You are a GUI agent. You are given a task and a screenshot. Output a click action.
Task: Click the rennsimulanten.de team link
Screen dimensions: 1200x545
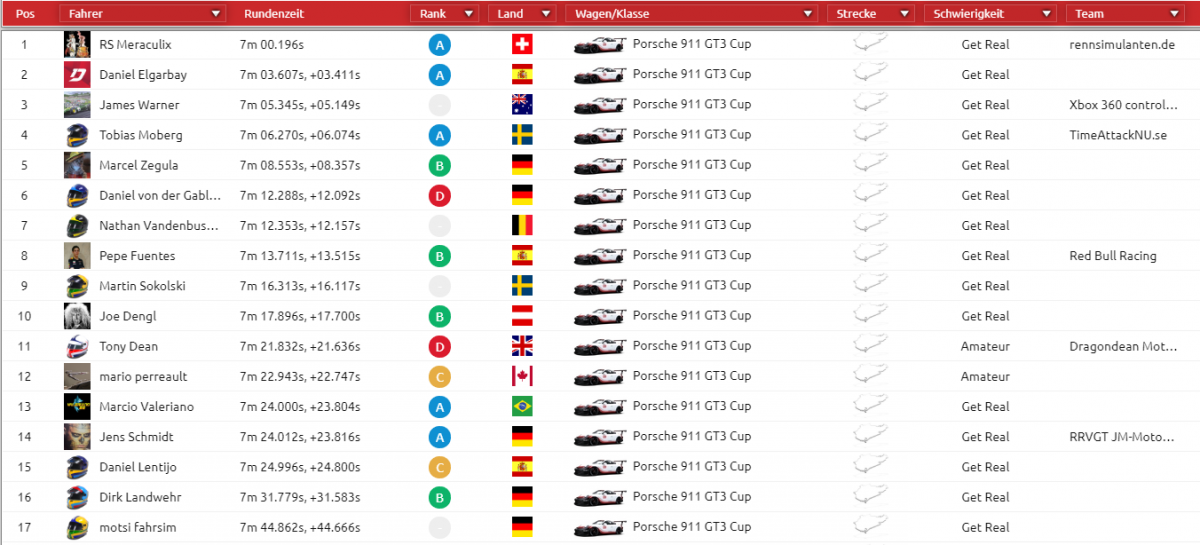[1122, 45]
